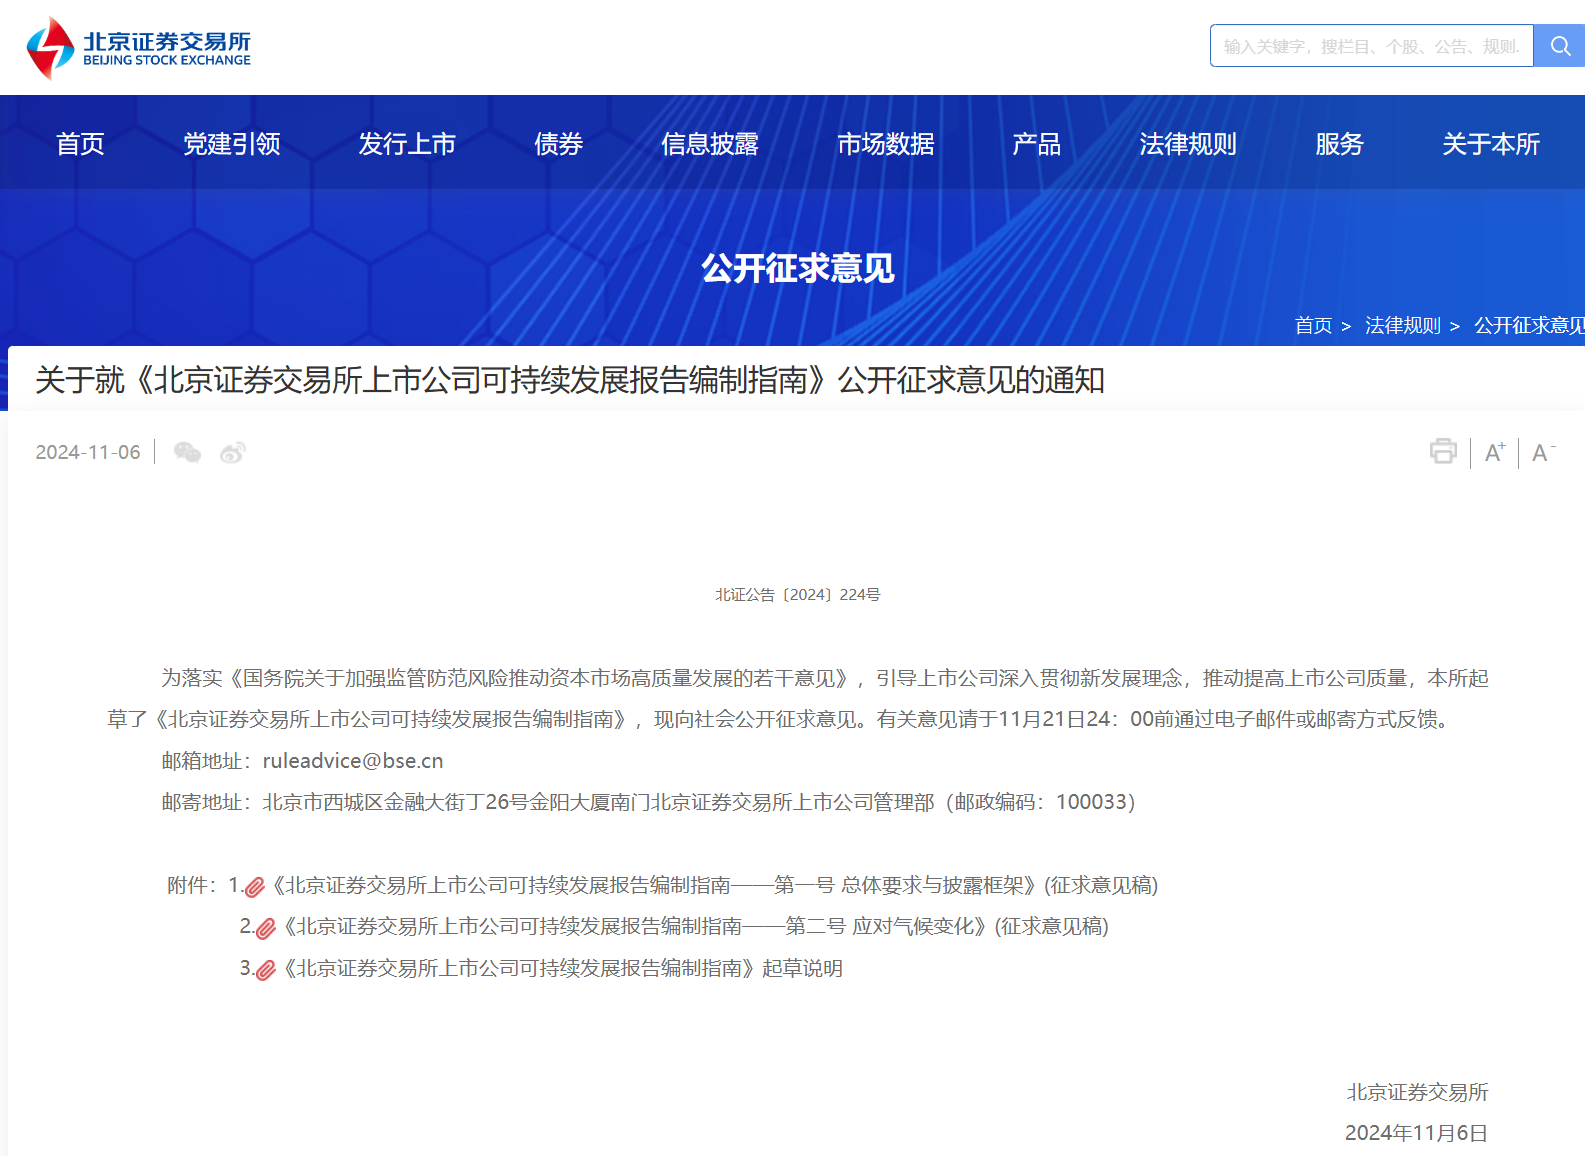Share article via WeChat icon

[x=187, y=453]
